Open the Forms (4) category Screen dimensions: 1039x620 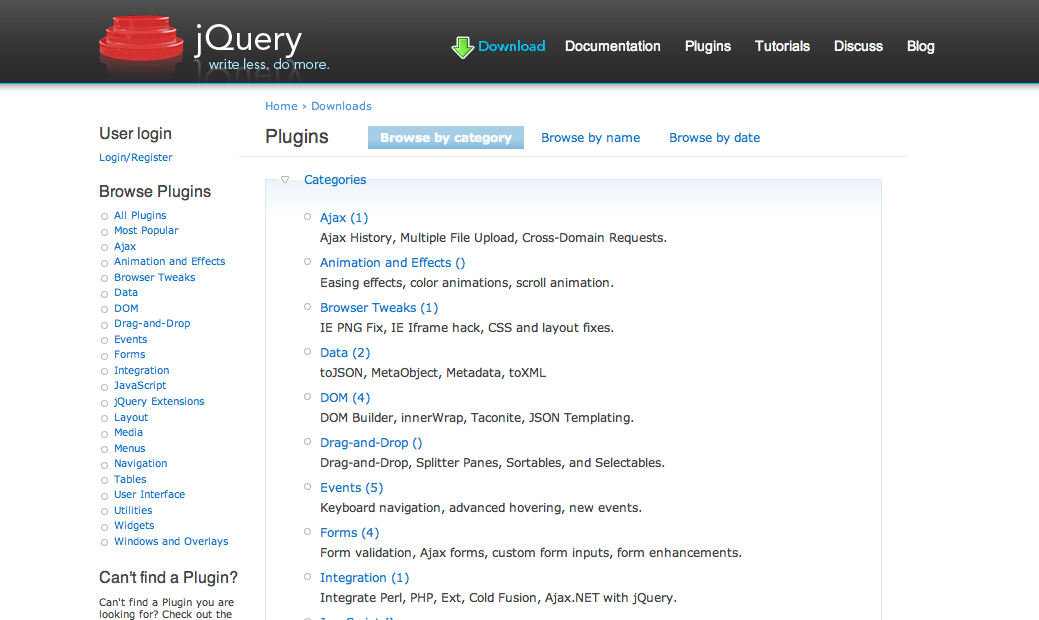(x=349, y=533)
